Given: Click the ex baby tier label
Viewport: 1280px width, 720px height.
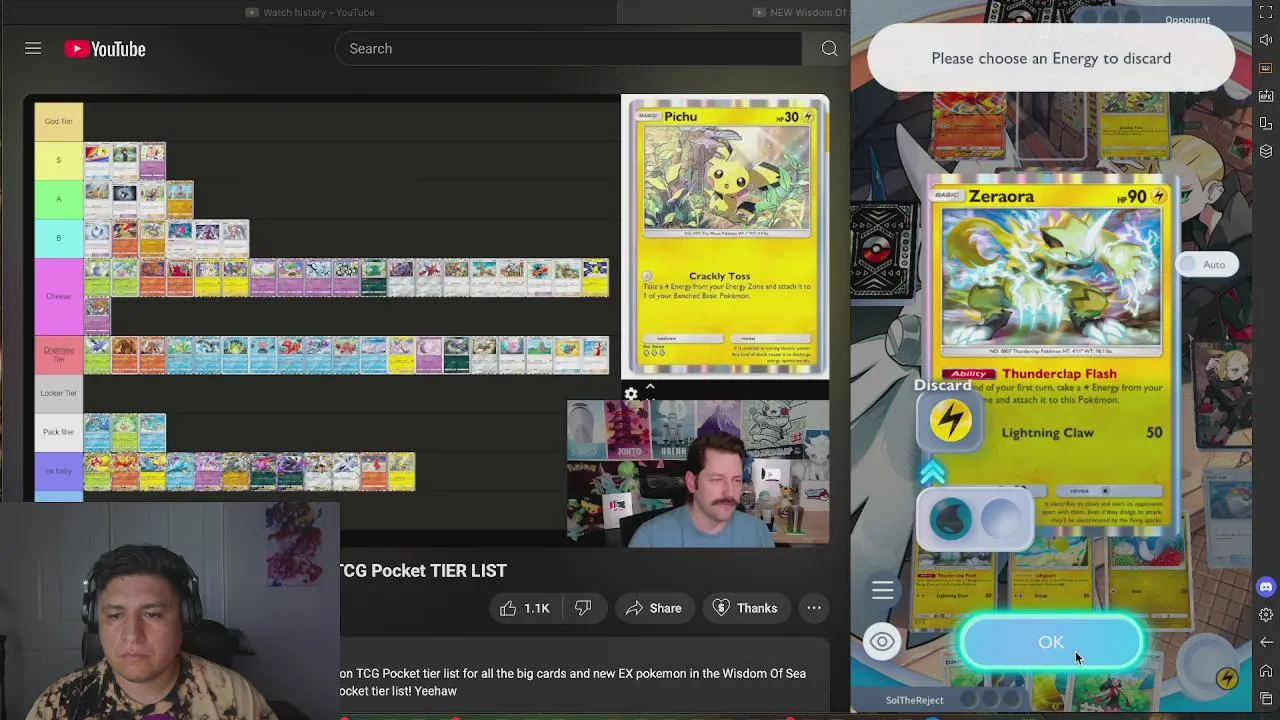Looking at the screenshot, I should click(x=59, y=471).
